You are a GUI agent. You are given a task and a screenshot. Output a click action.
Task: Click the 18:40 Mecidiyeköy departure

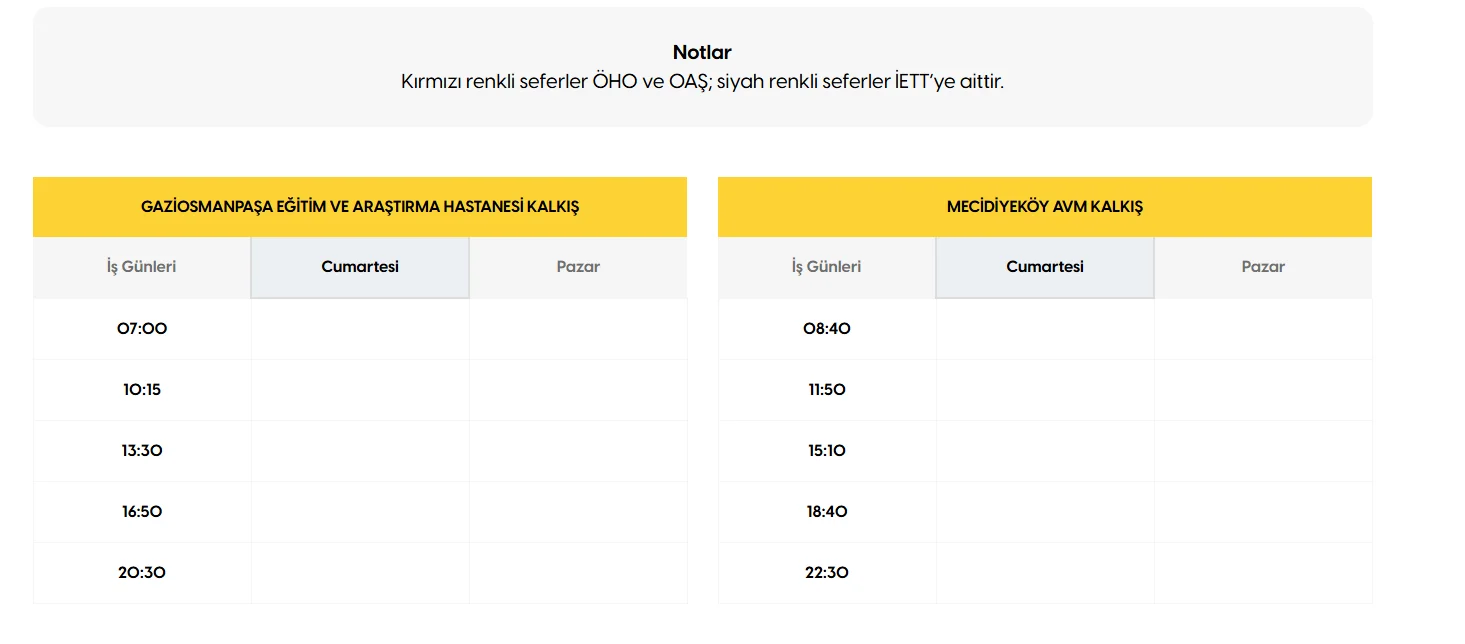click(826, 511)
